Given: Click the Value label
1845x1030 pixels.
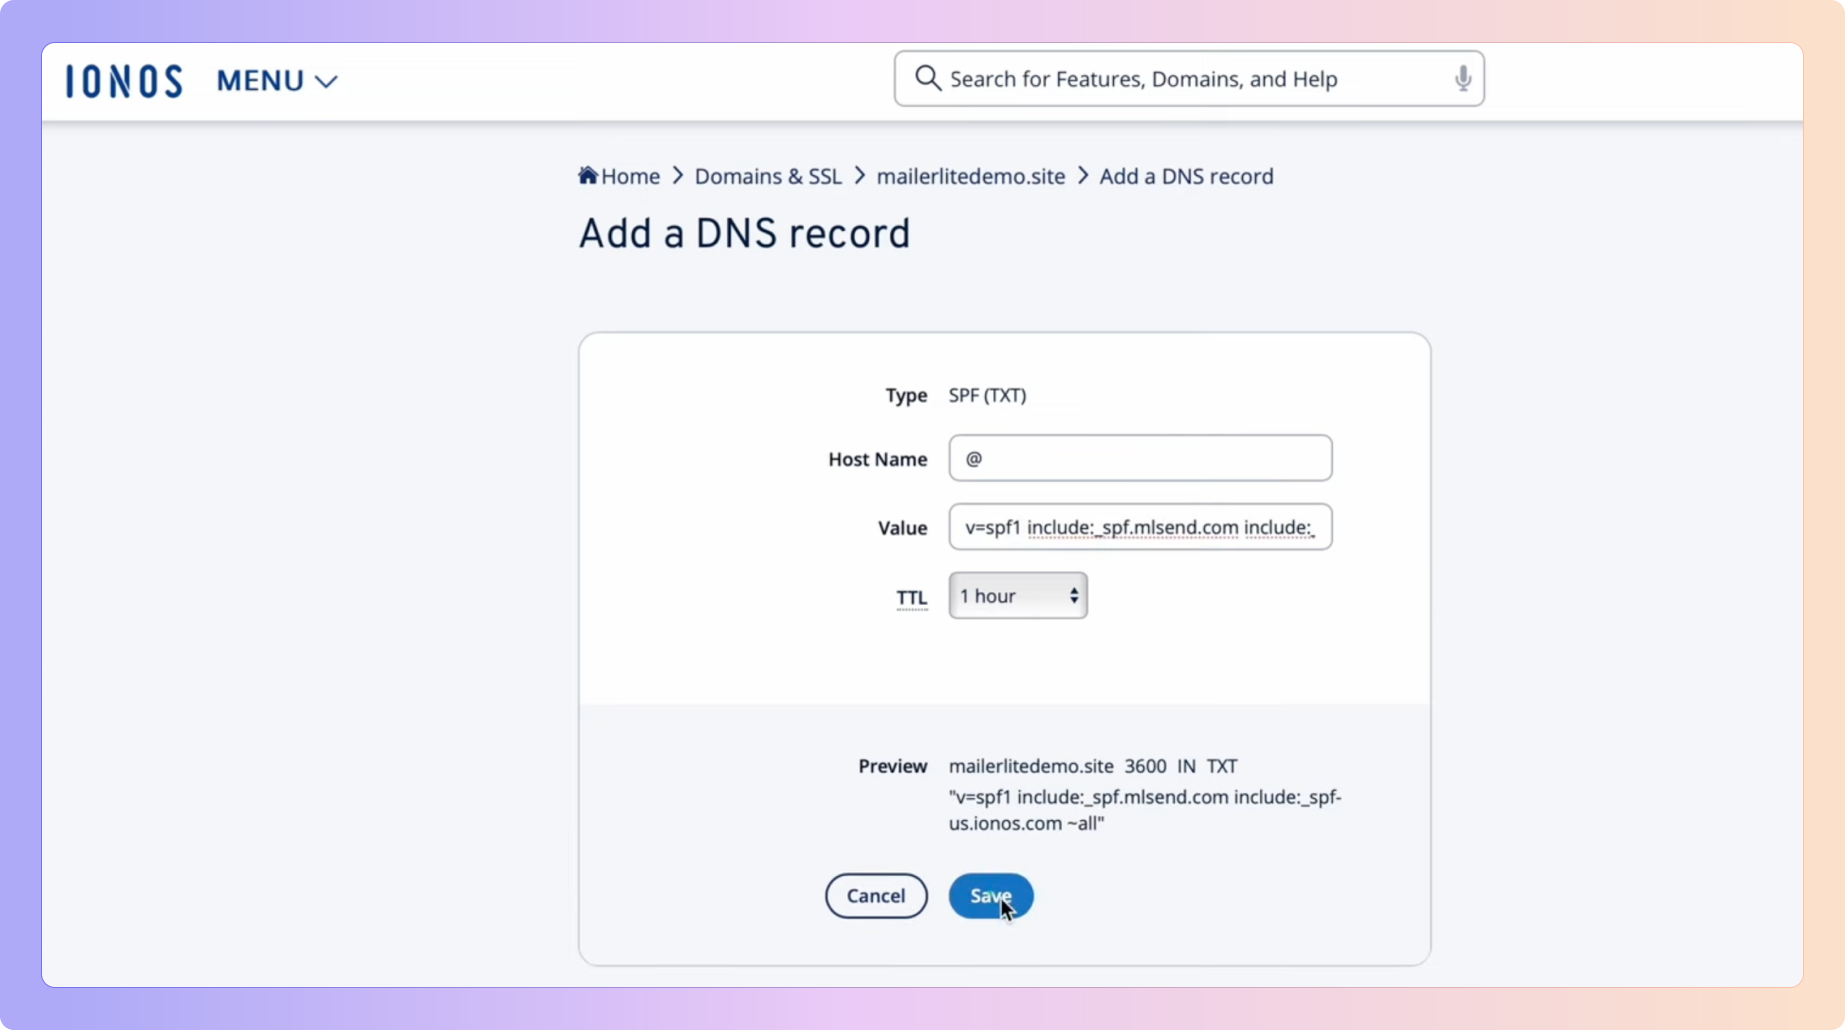Looking at the screenshot, I should pos(903,528).
